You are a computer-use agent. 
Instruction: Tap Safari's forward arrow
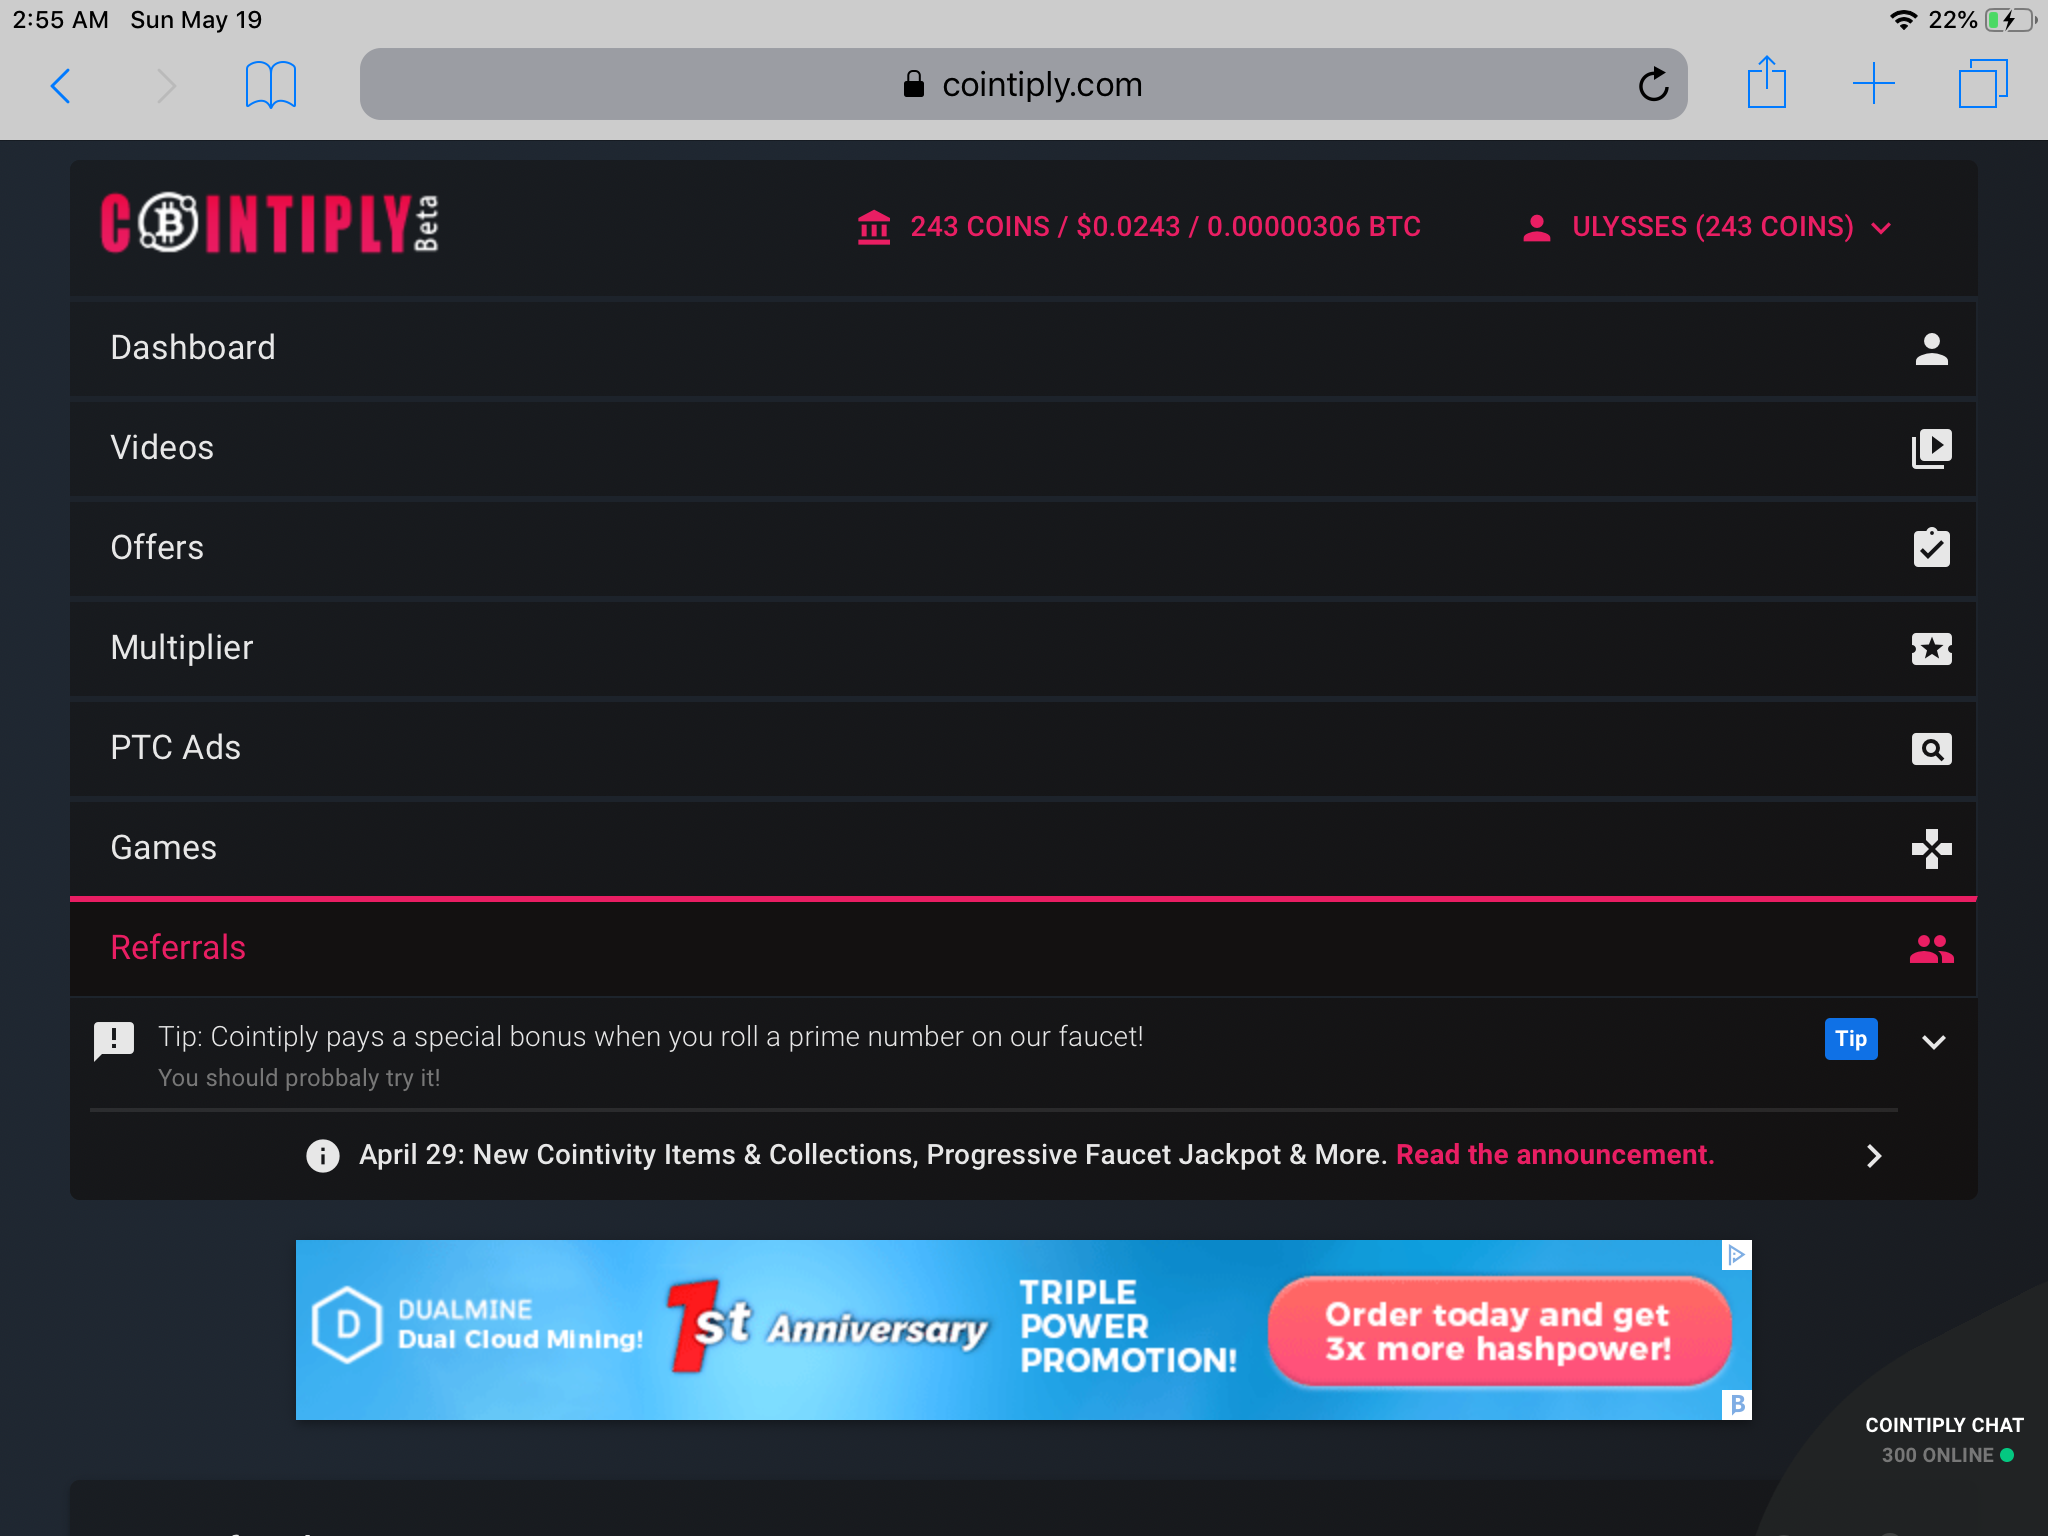coord(166,85)
